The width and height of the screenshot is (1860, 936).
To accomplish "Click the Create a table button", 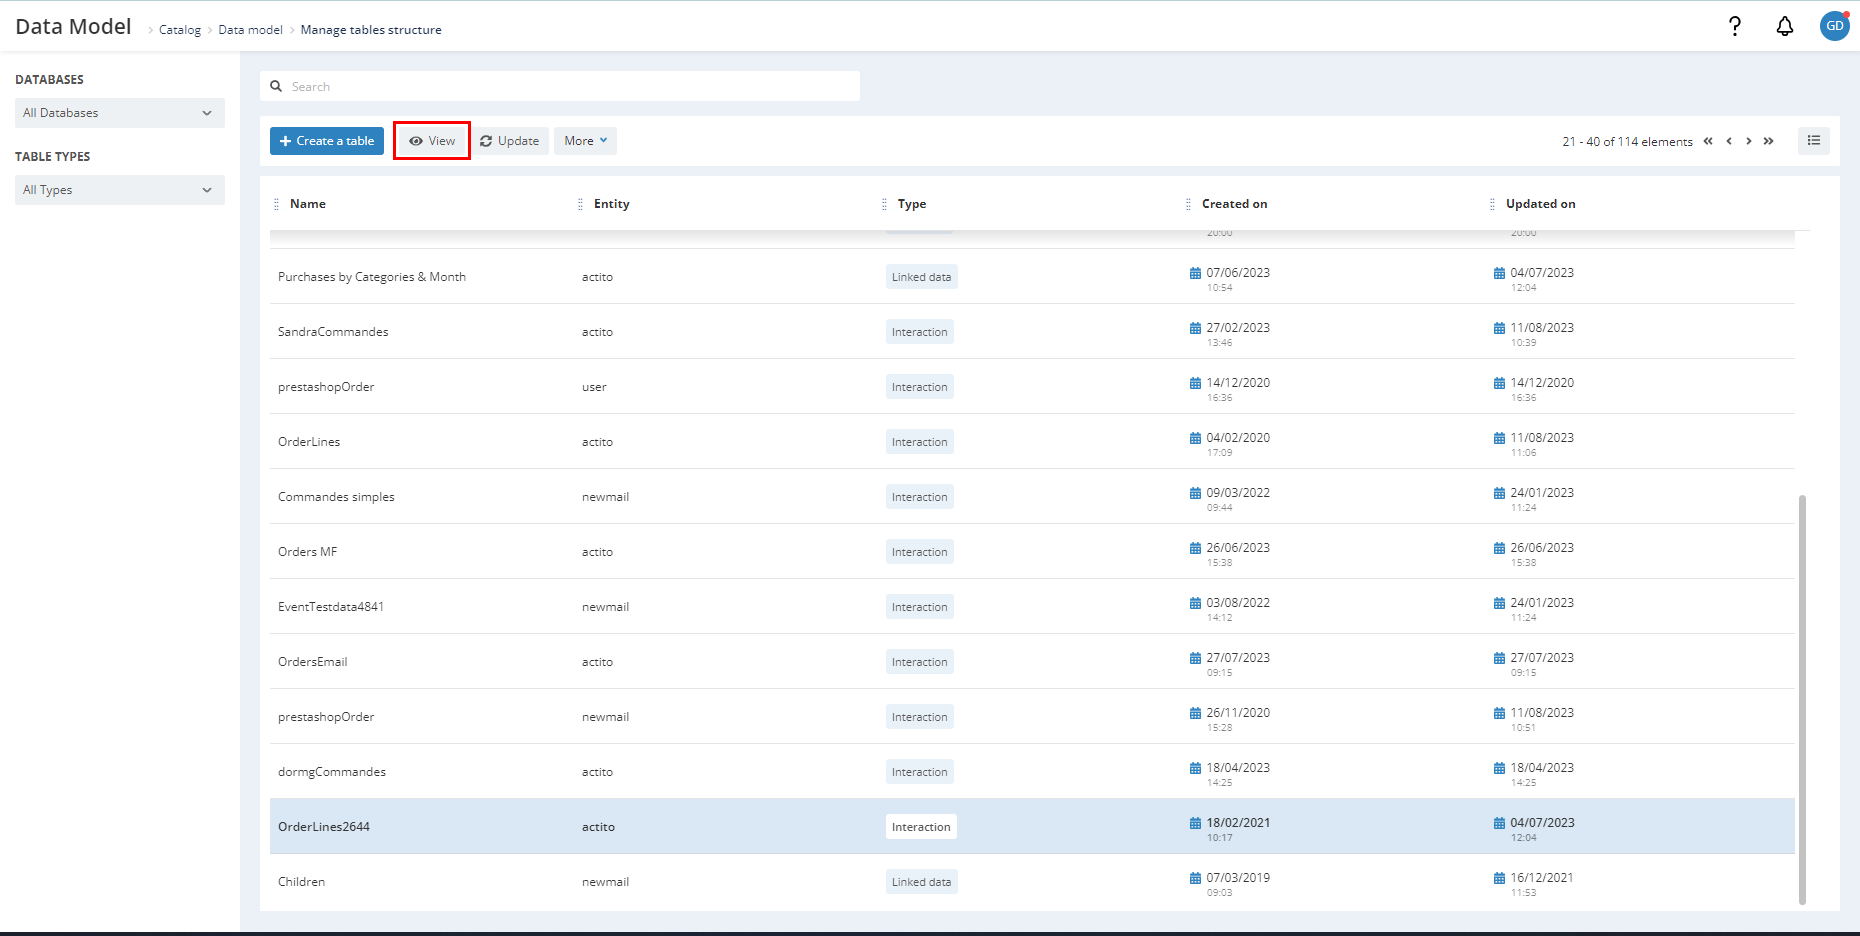I will [x=327, y=141].
